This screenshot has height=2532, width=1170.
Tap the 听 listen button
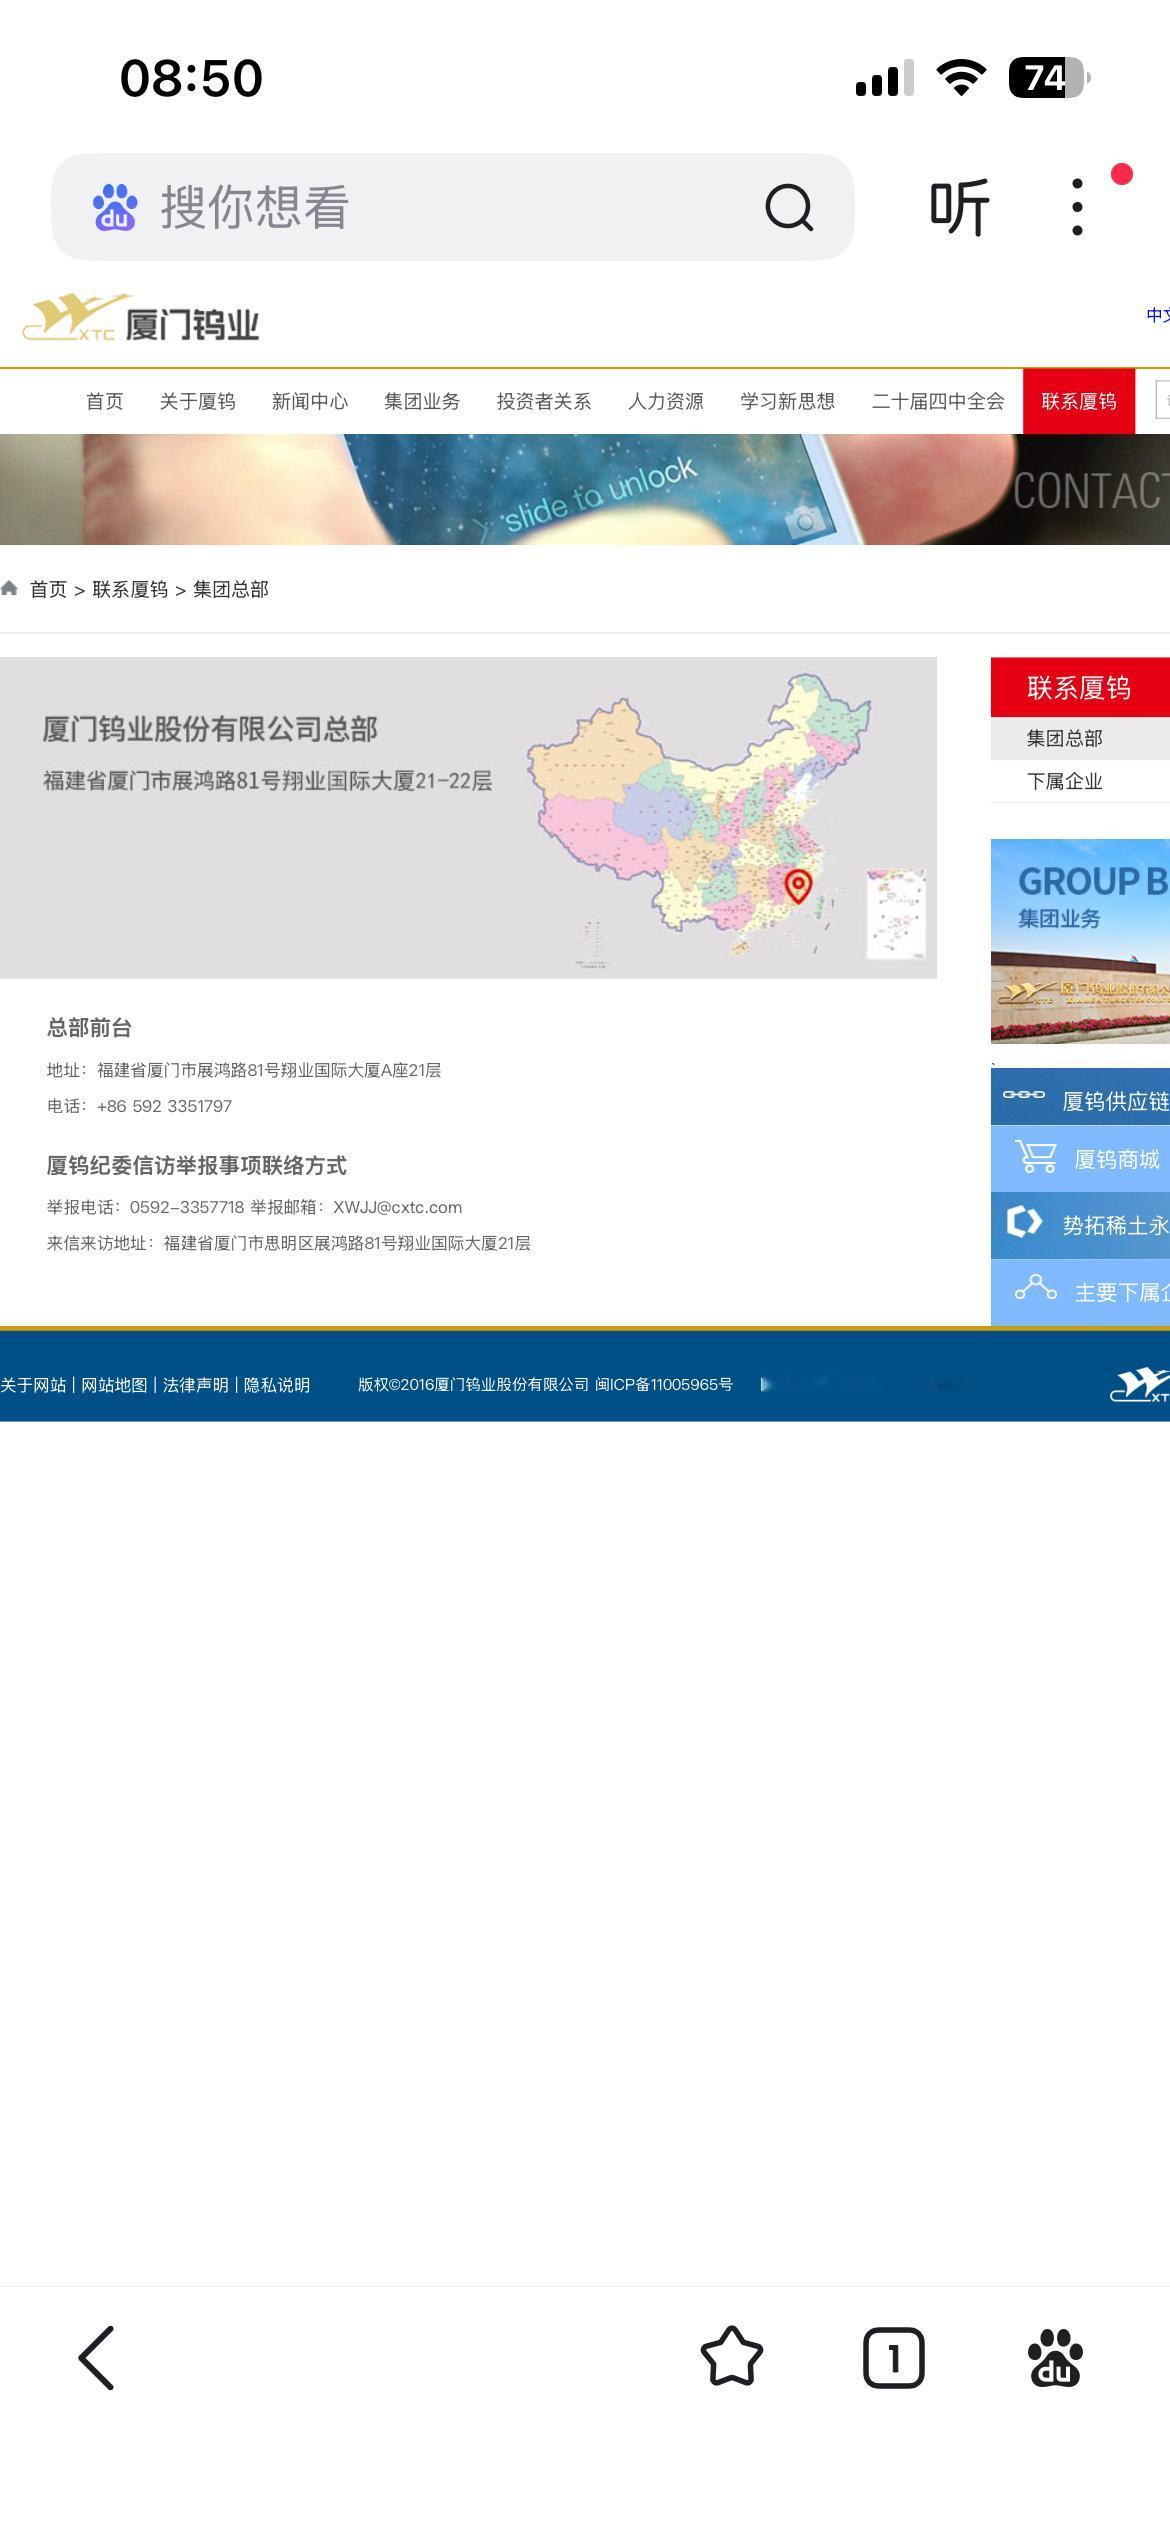[959, 207]
